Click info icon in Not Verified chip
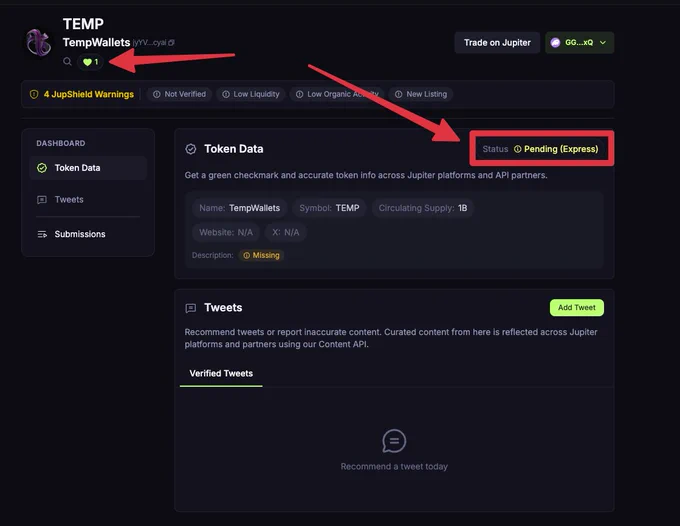Viewport: 680px width, 526px height. tap(157, 94)
